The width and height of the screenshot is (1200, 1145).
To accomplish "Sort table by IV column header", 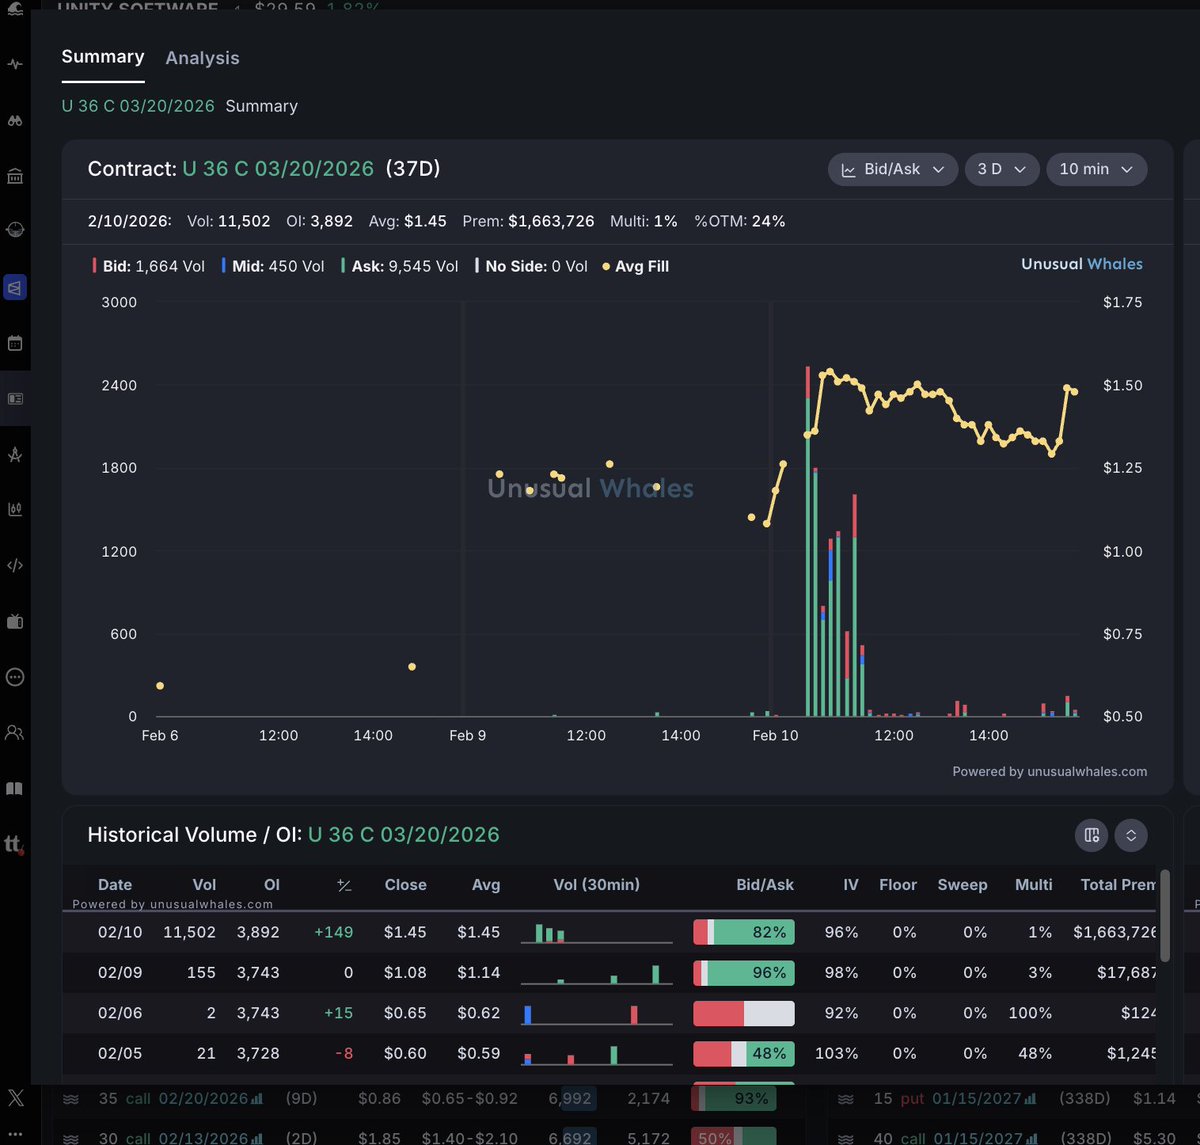I will (849, 884).
